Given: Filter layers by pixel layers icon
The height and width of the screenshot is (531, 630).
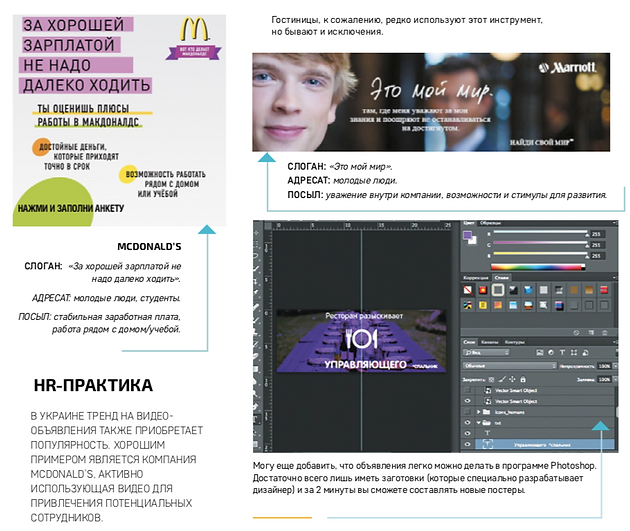Looking at the screenshot, I should (540, 353).
